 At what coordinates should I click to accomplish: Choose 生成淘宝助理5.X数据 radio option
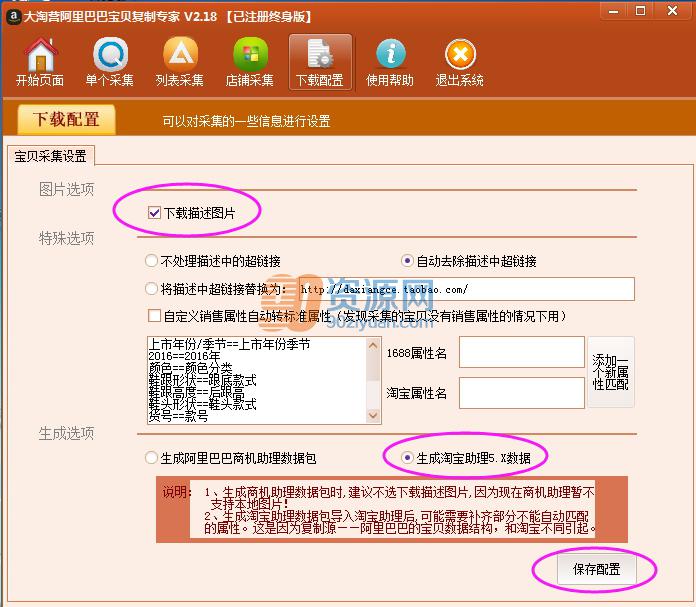pyautogui.click(x=407, y=457)
